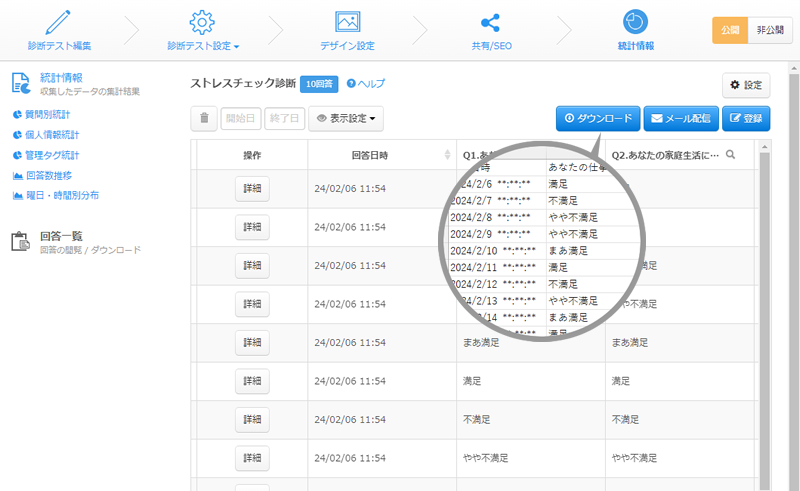Switch status to 非公開

coord(769,30)
